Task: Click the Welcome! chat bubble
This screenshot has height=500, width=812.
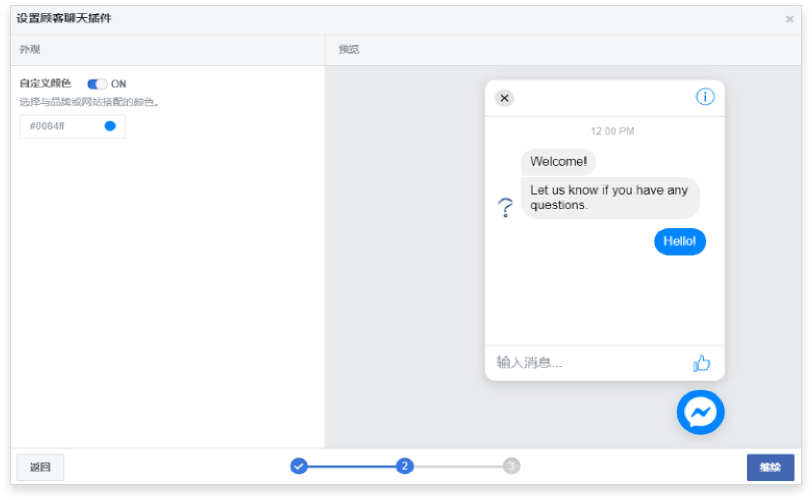Action: (558, 162)
